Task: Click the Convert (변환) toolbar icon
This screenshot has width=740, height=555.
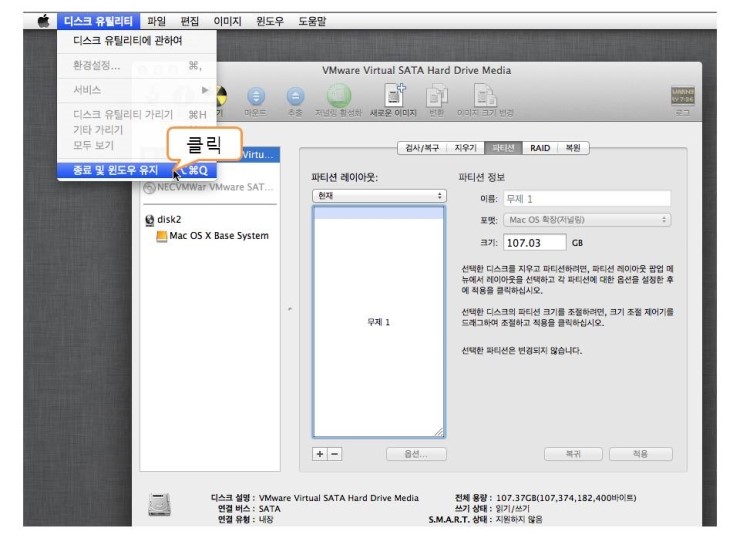Action: (x=437, y=97)
